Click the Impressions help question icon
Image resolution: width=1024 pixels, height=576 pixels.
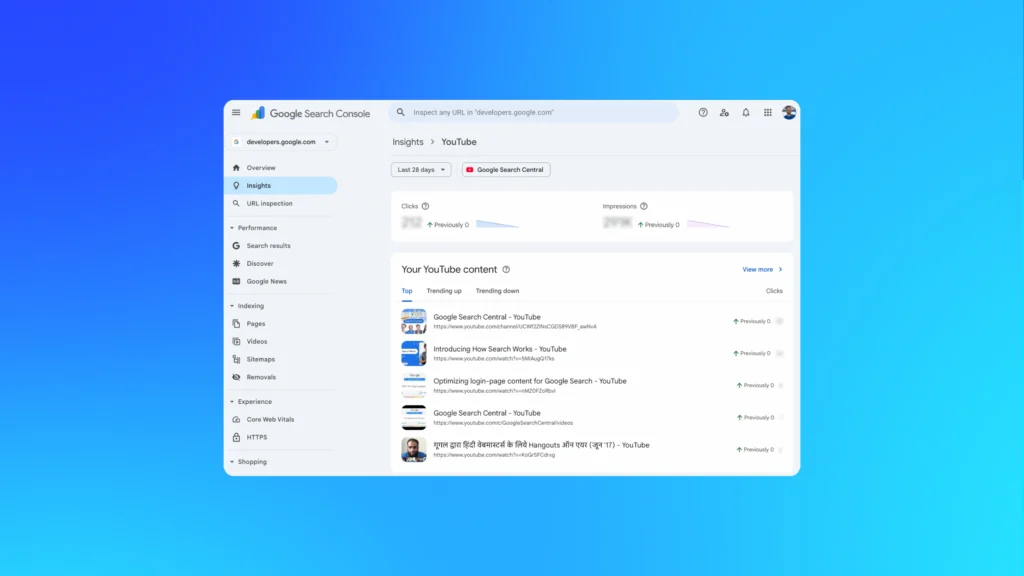pos(643,206)
